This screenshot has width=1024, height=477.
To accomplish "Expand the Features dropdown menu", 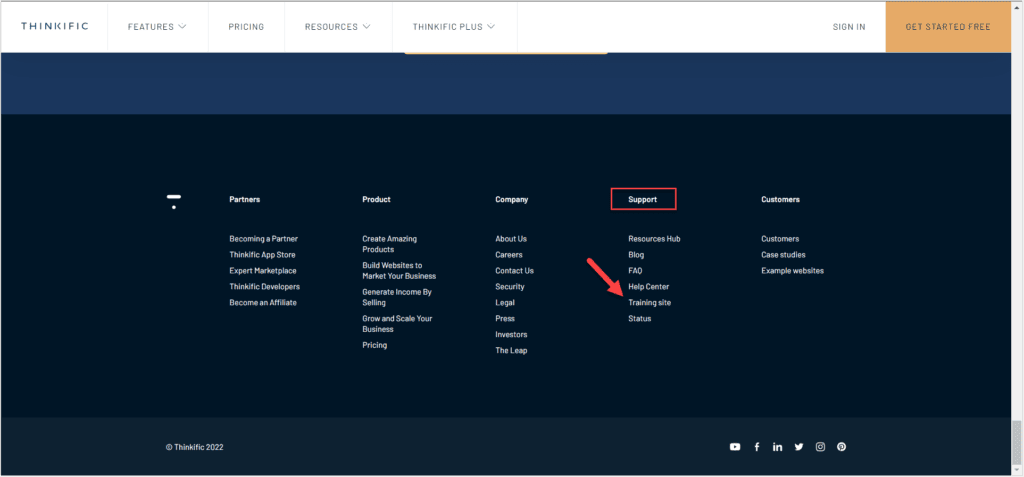I will [x=157, y=27].
